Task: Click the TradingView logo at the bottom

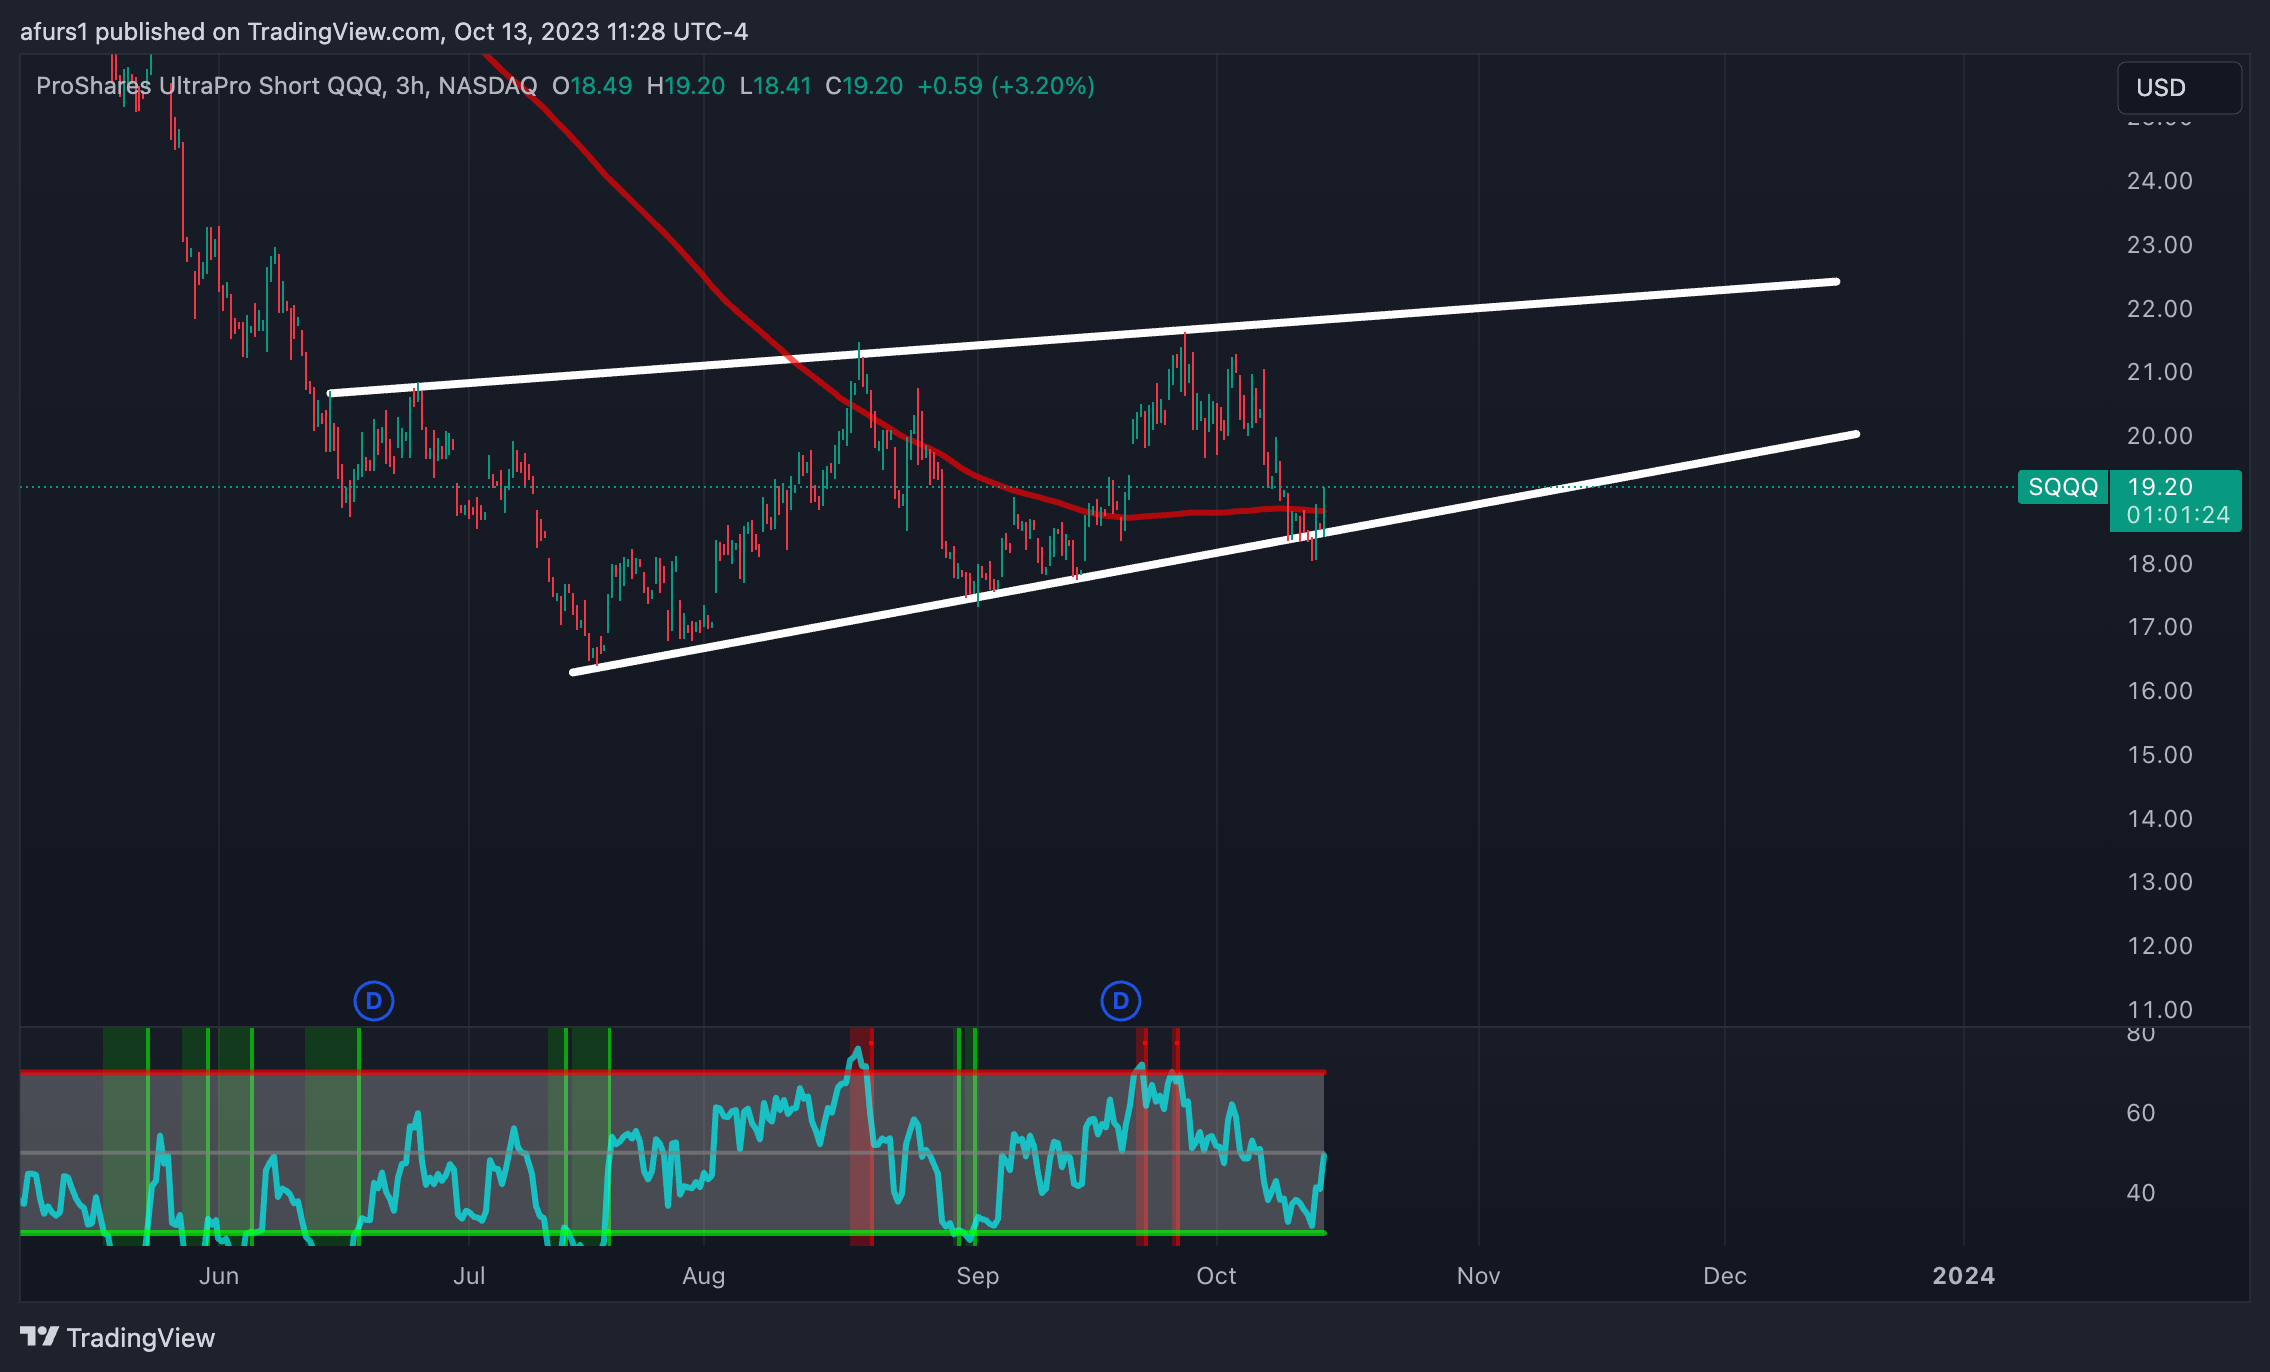Action: pyautogui.click(x=117, y=1337)
